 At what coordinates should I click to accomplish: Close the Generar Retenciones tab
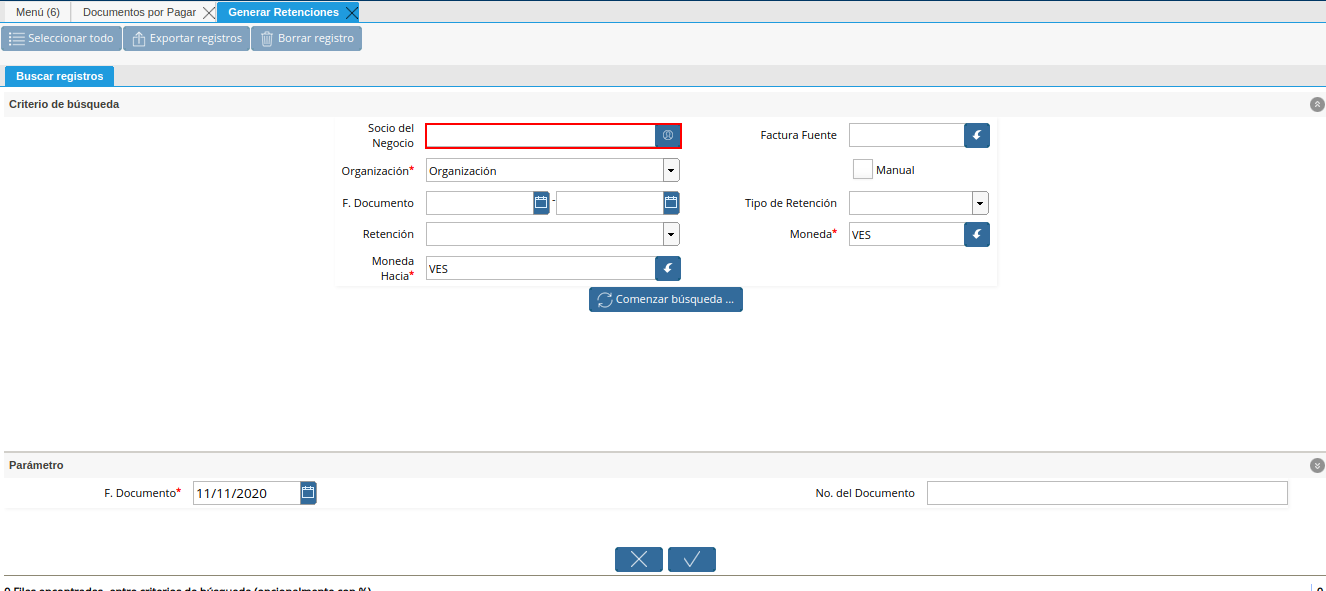point(351,12)
